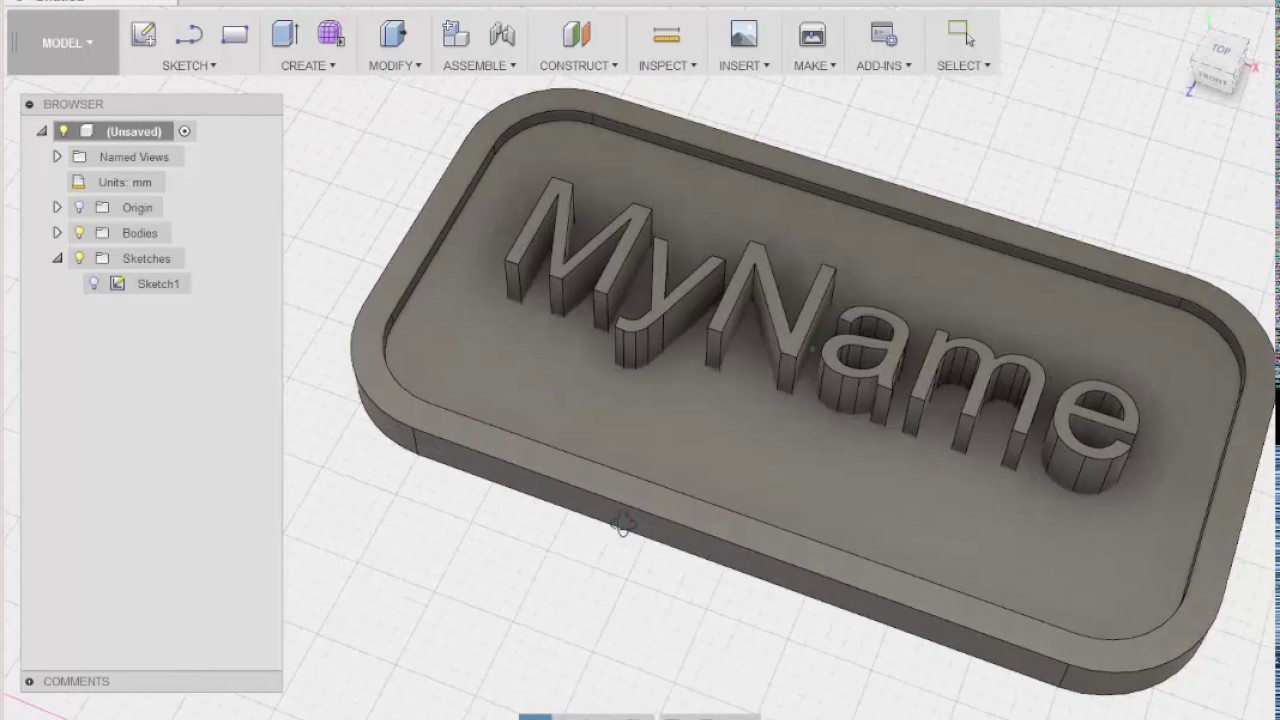1280x720 pixels.
Task: Select the Rectangle sketch tool icon
Action: pos(235,35)
